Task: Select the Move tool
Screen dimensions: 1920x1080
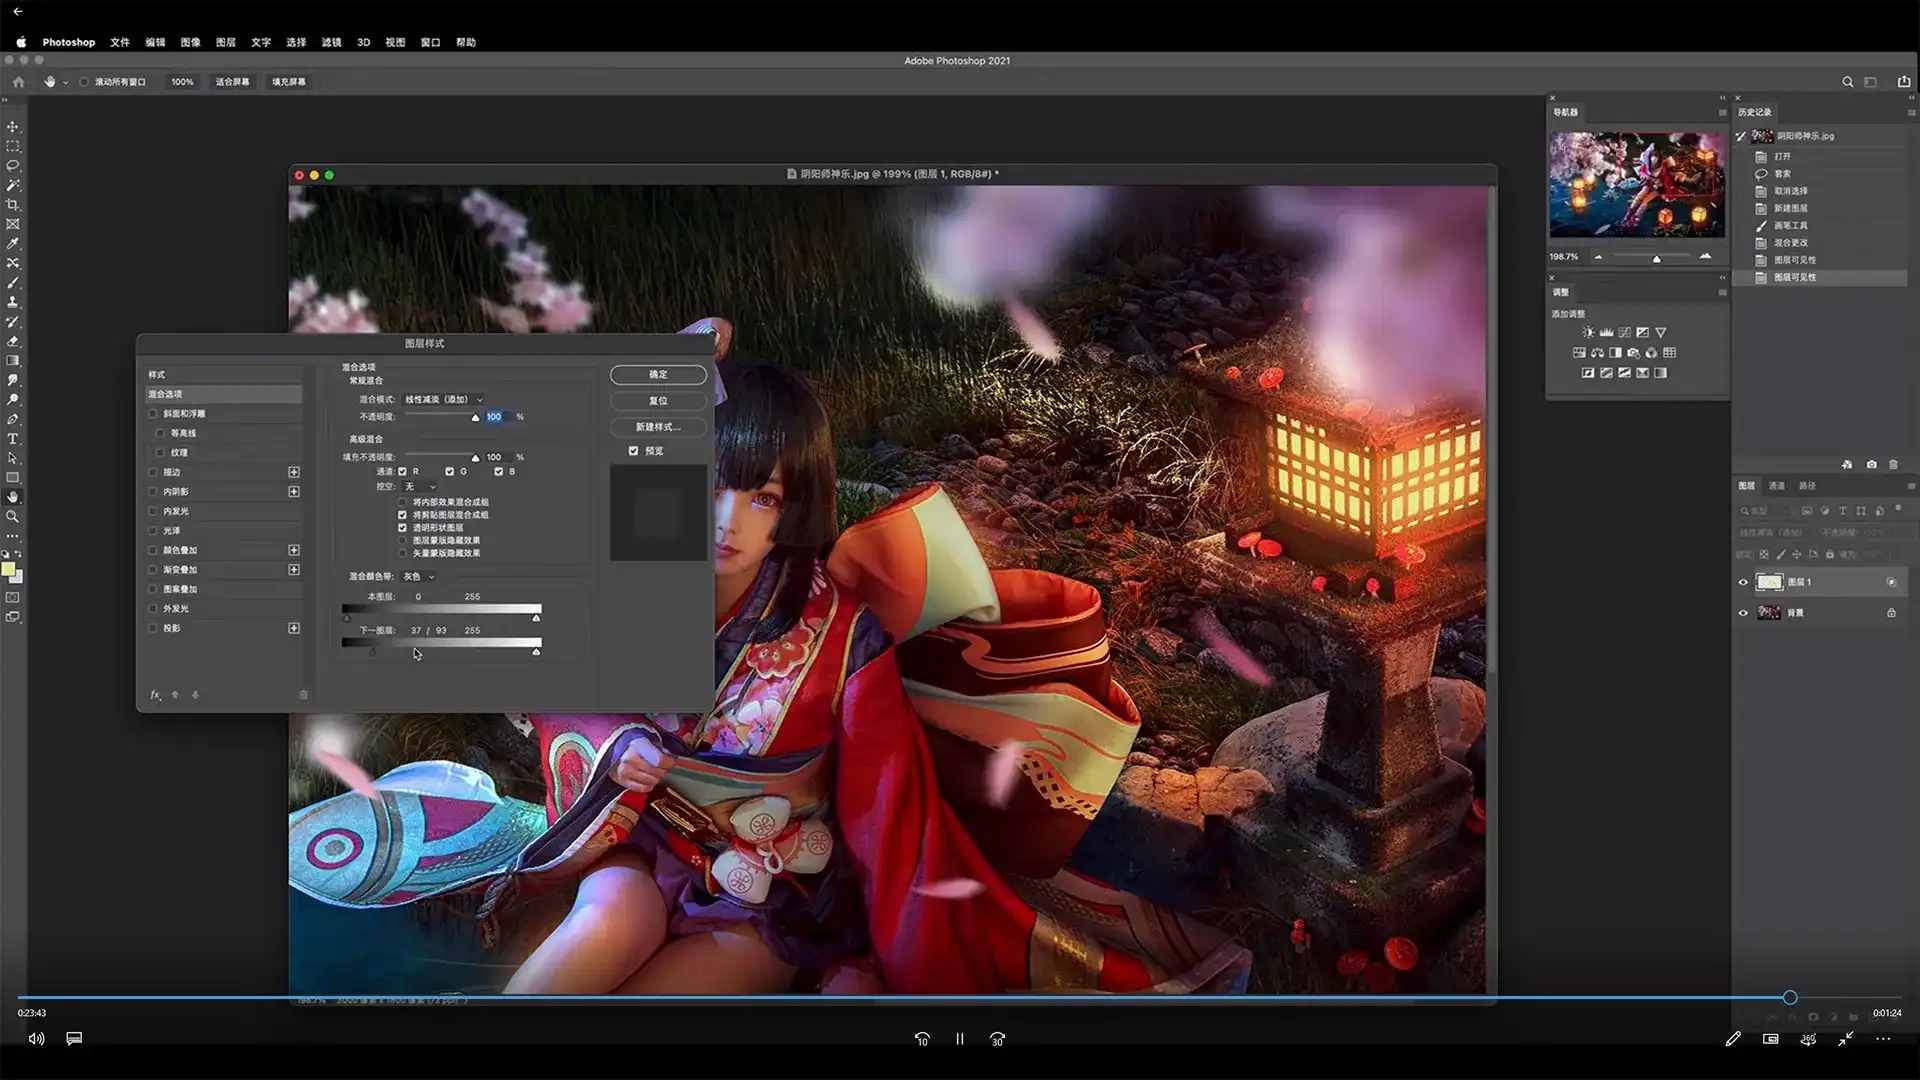Action: (13, 127)
